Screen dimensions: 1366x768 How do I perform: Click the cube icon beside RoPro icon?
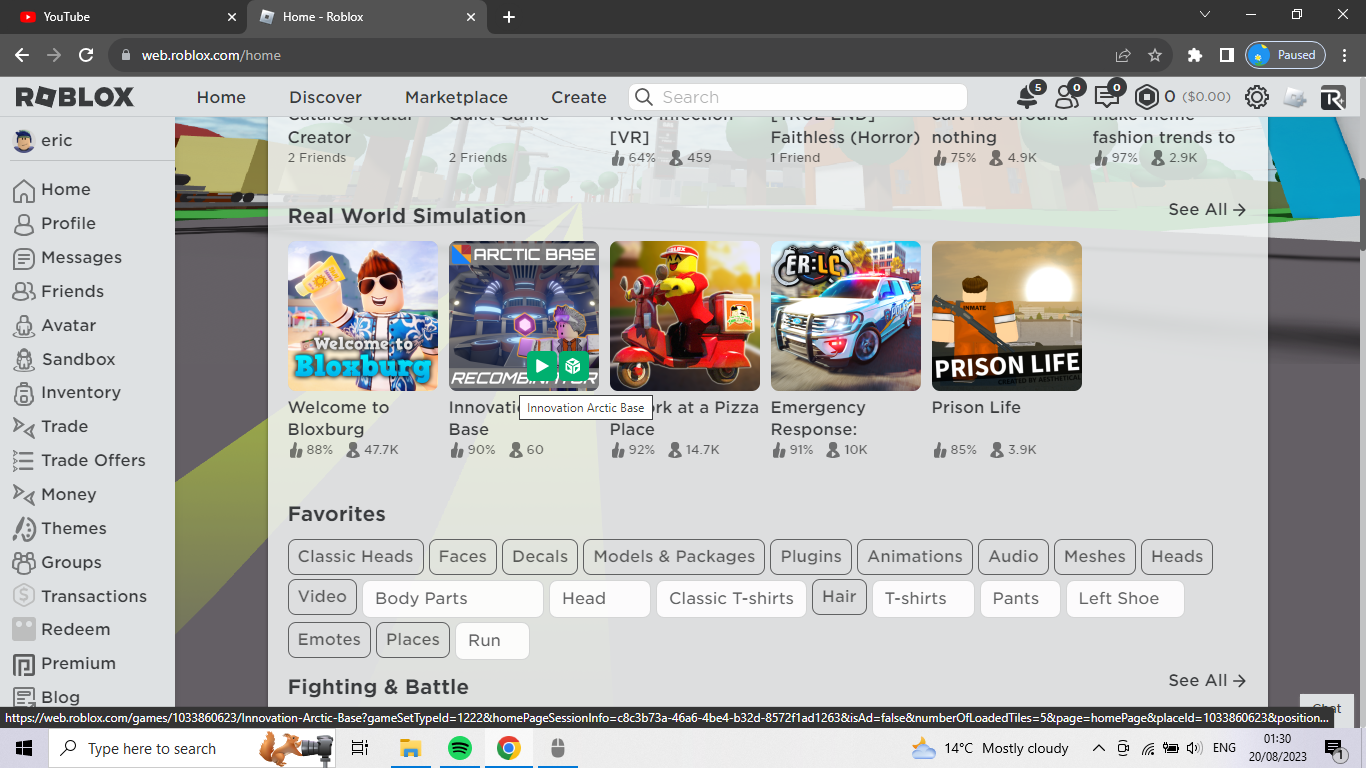click(x=1295, y=97)
